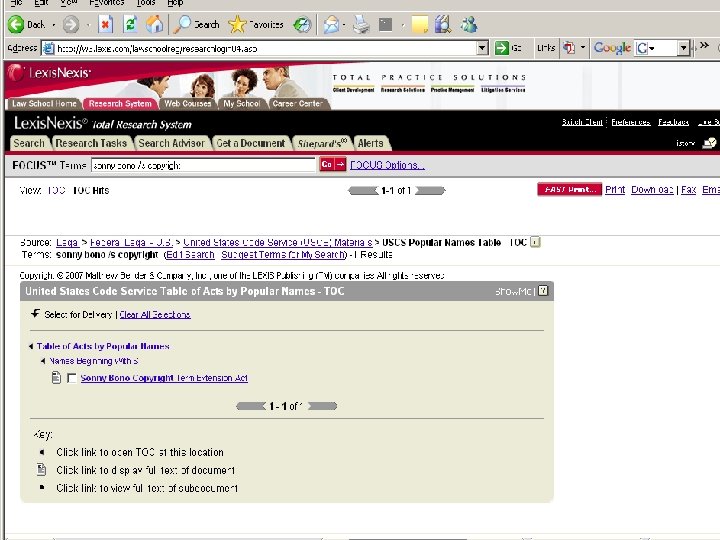
Task: Open My School tab
Action: (242, 104)
